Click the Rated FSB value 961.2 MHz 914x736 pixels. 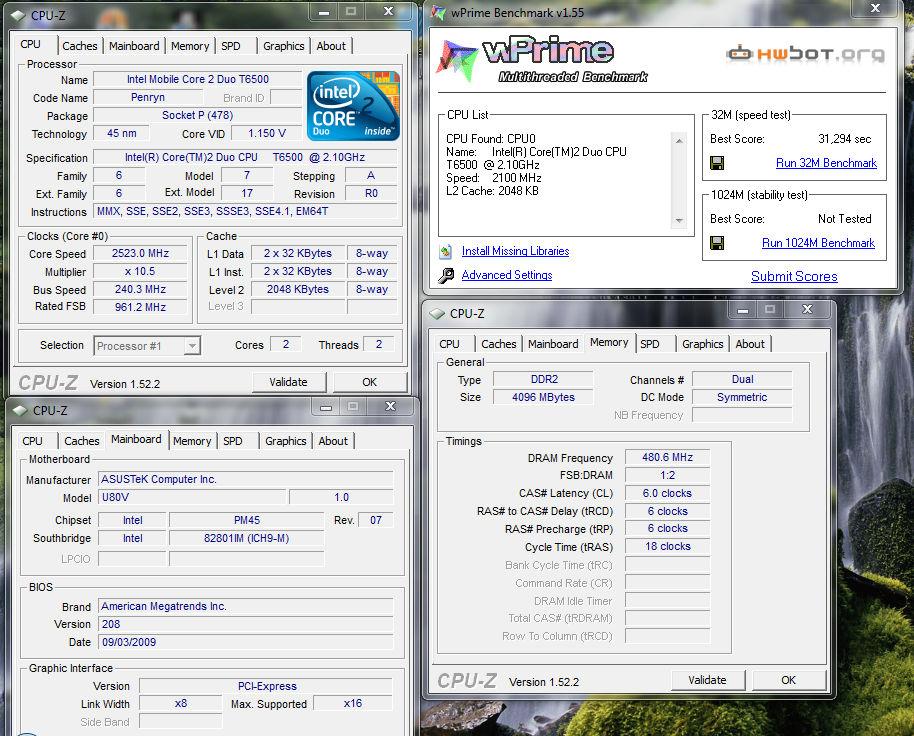coord(140,307)
